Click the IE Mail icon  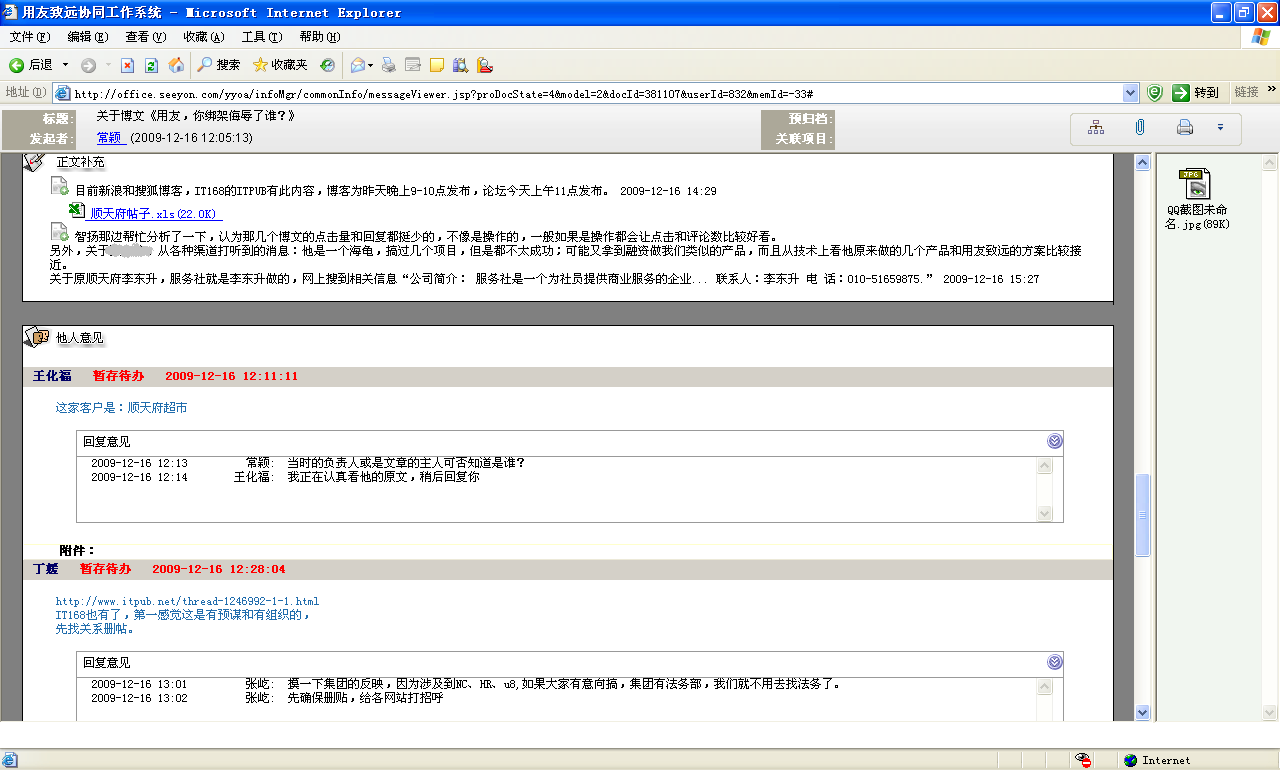(357, 65)
